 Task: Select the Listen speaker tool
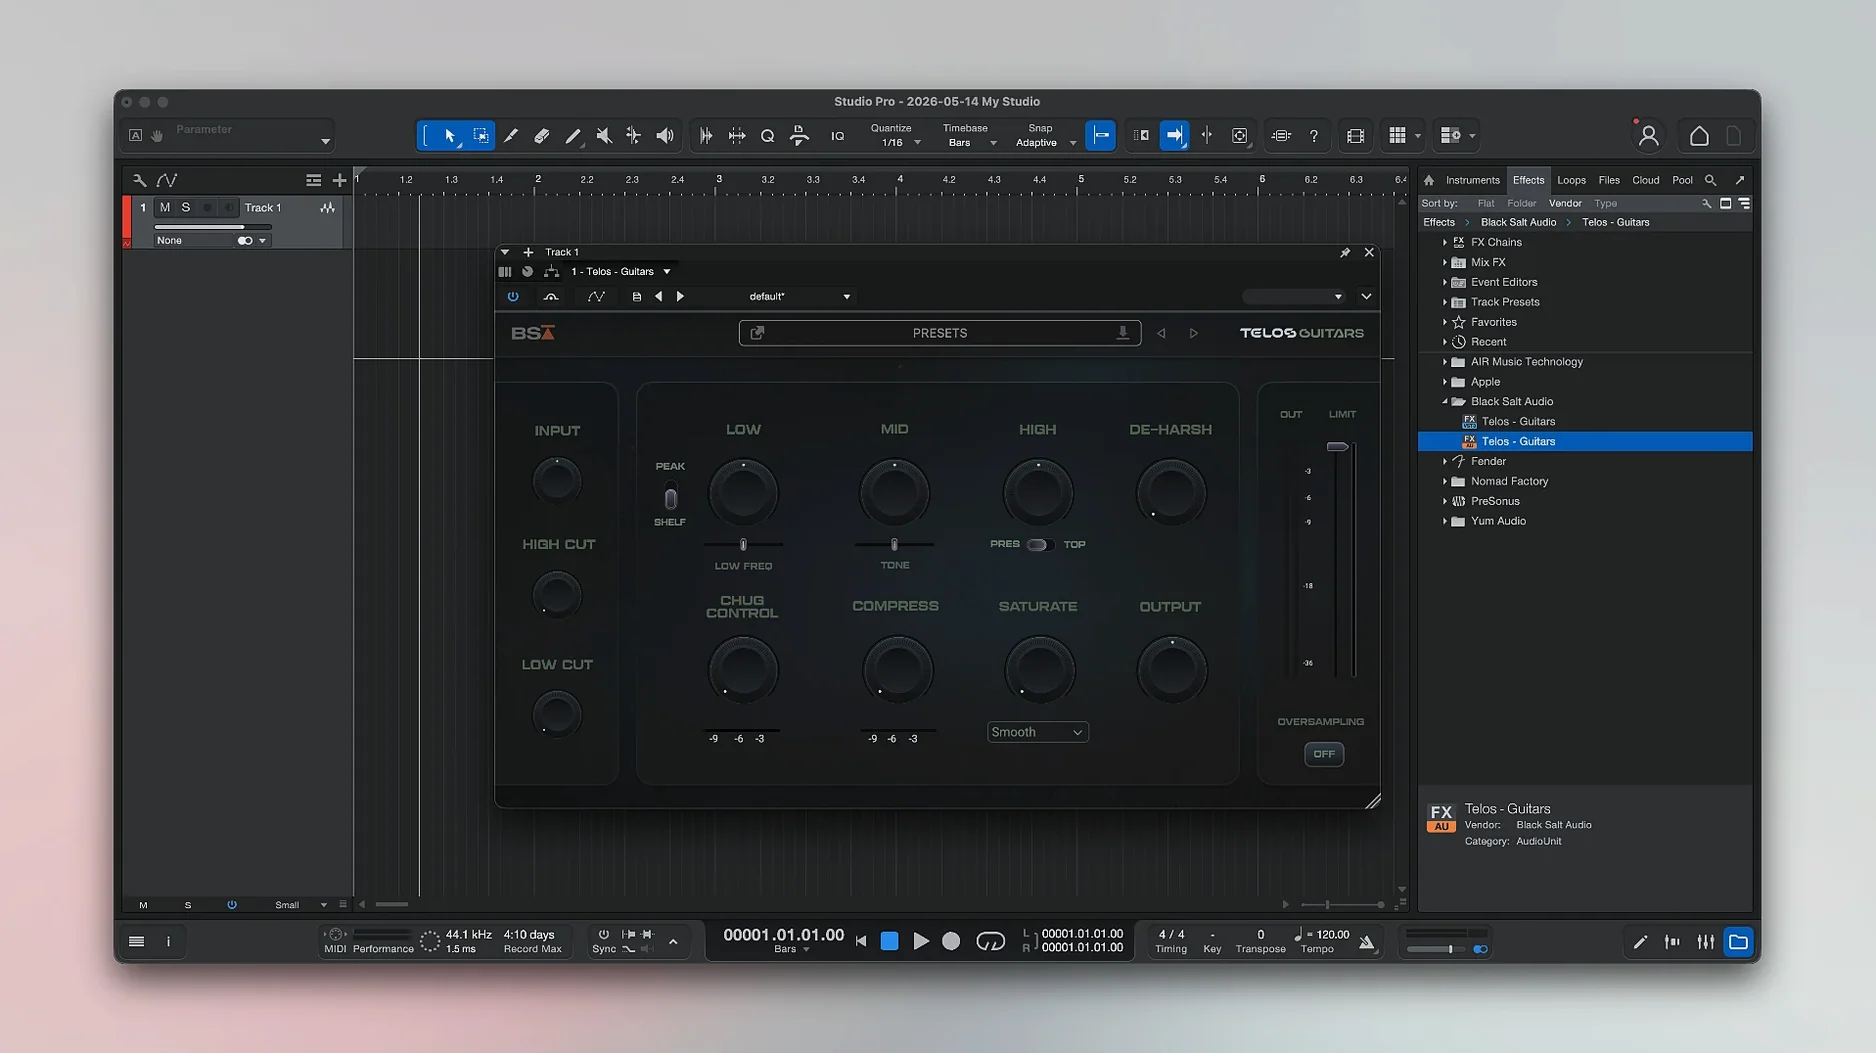(x=665, y=136)
